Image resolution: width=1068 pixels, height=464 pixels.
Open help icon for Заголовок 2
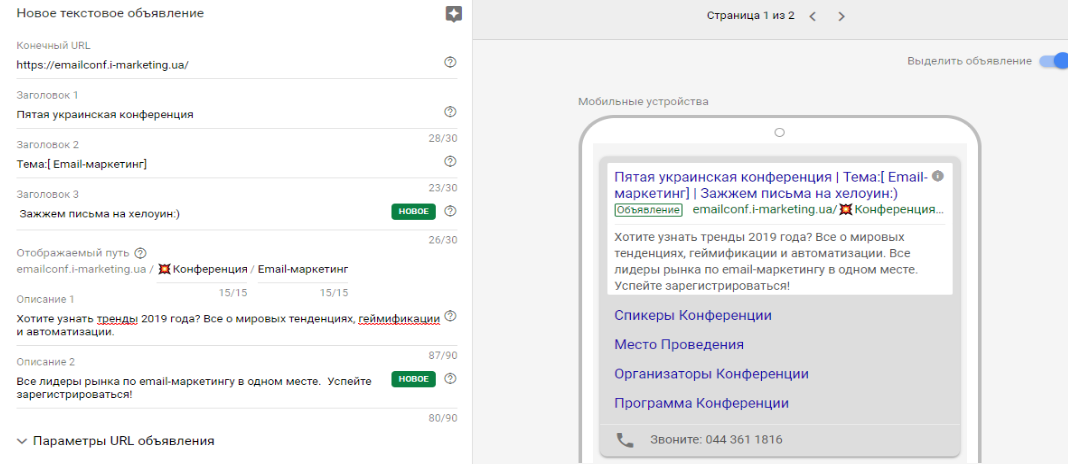click(x=450, y=161)
